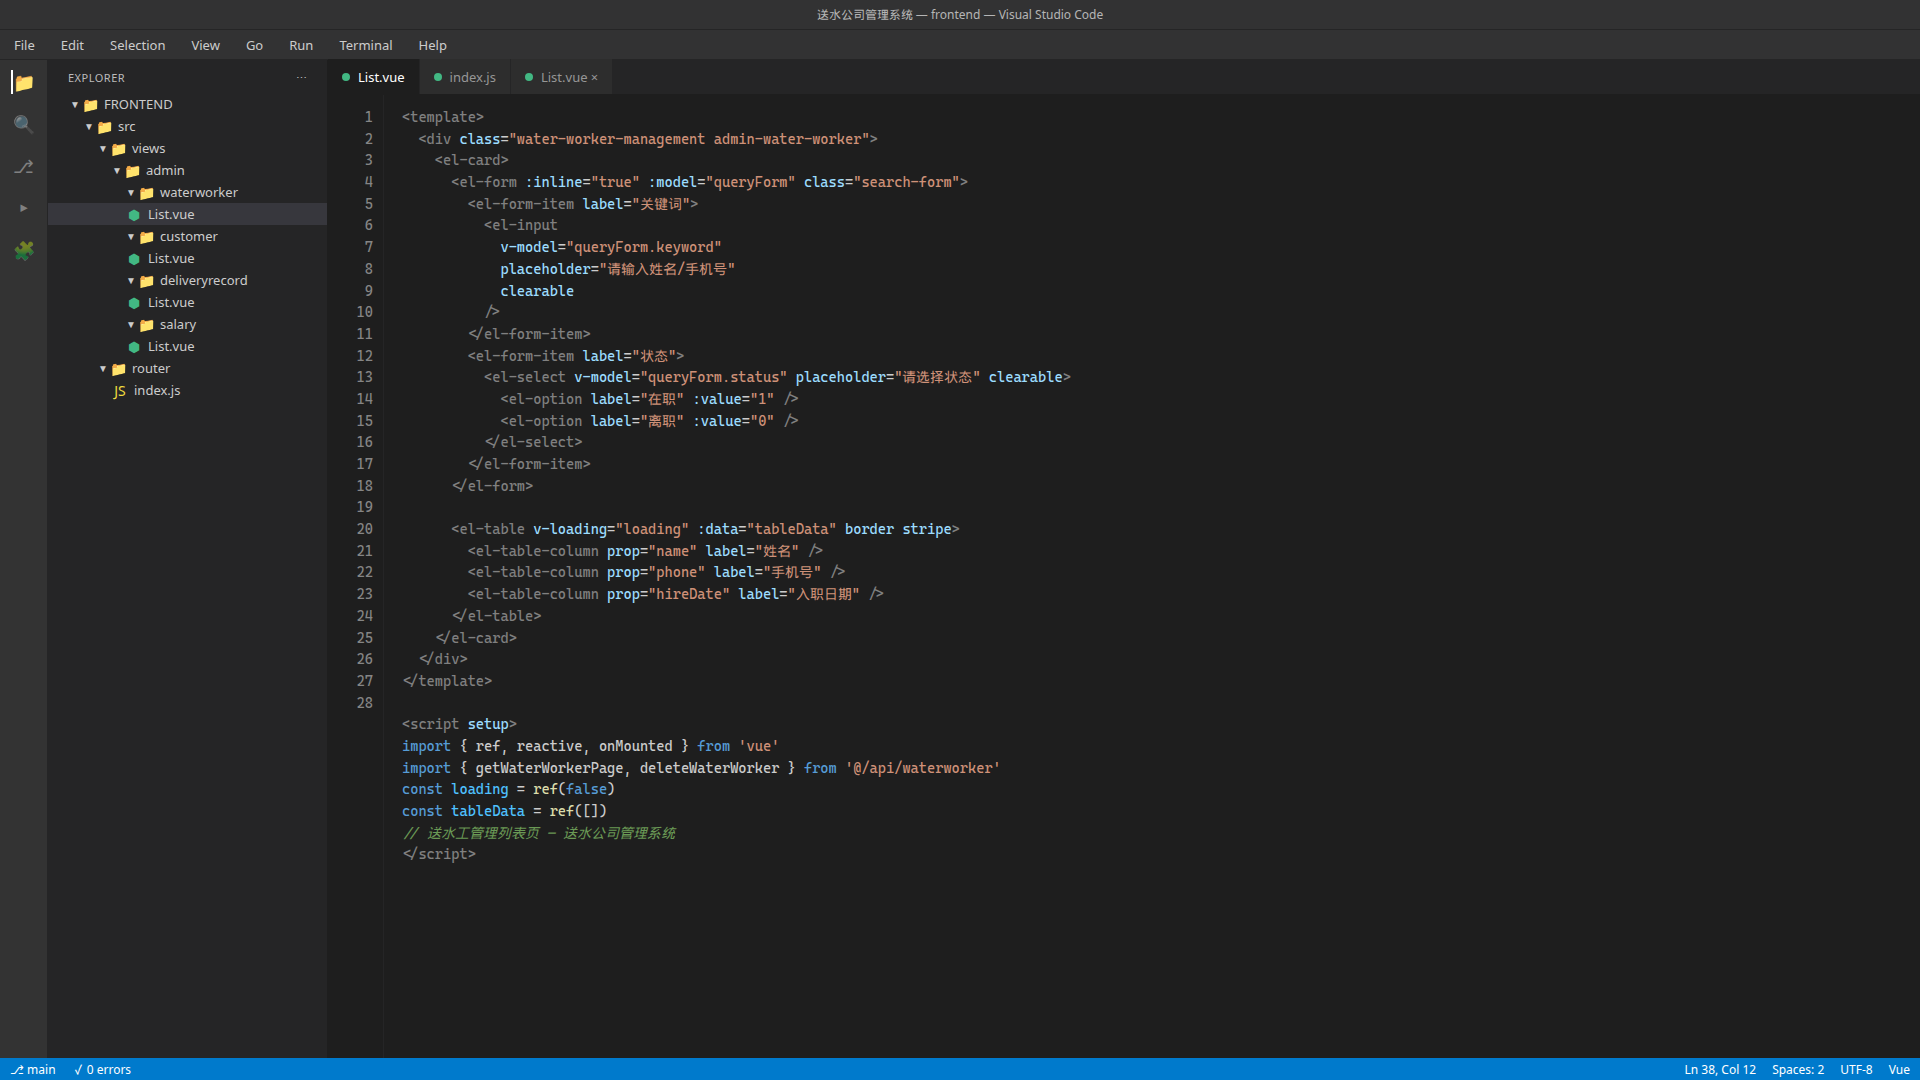Image resolution: width=1920 pixels, height=1080 pixels.
Task: Open the Run menu
Action: [x=301, y=46]
